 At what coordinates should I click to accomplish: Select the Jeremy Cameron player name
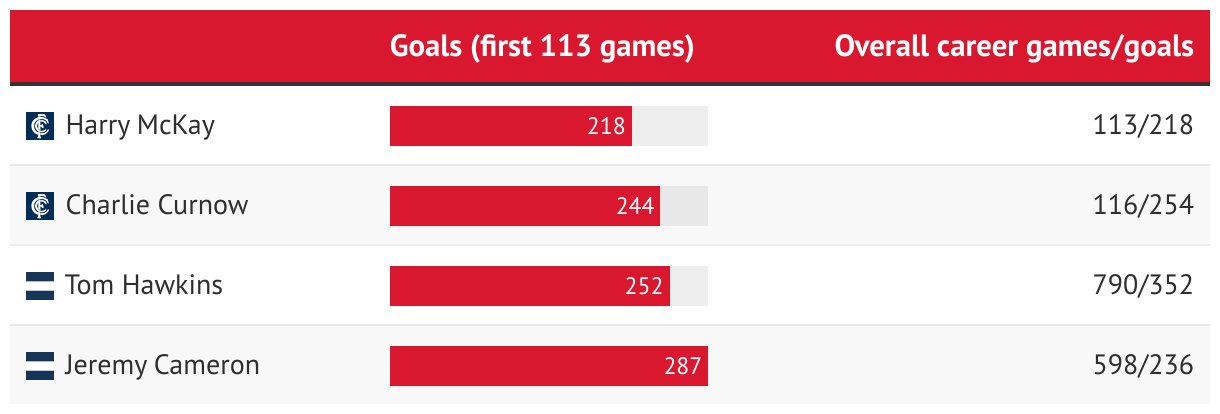coord(162,366)
